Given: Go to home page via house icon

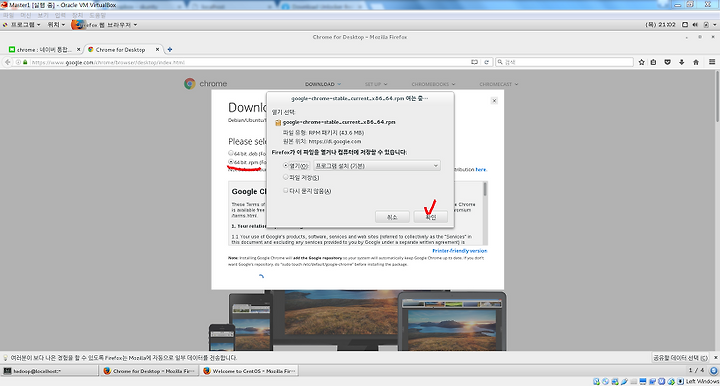Looking at the screenshot, I should (696, 62).
